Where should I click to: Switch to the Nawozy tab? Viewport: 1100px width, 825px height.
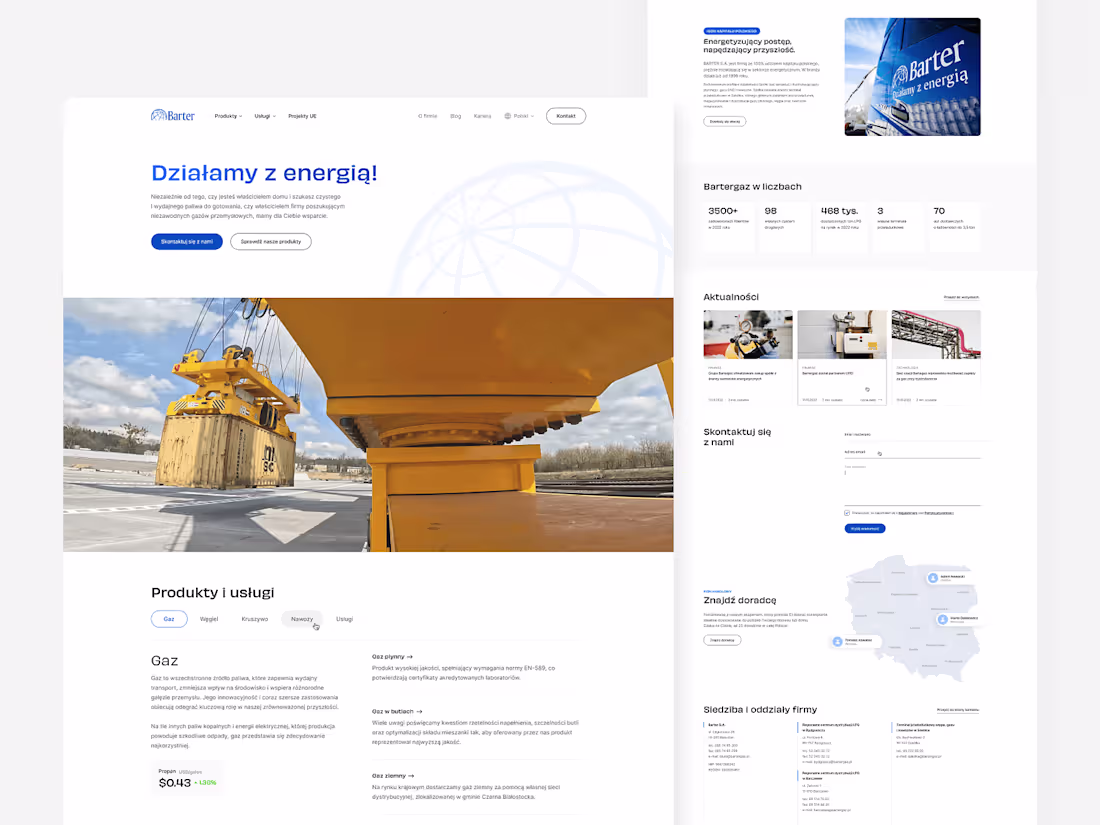(302, 618)
